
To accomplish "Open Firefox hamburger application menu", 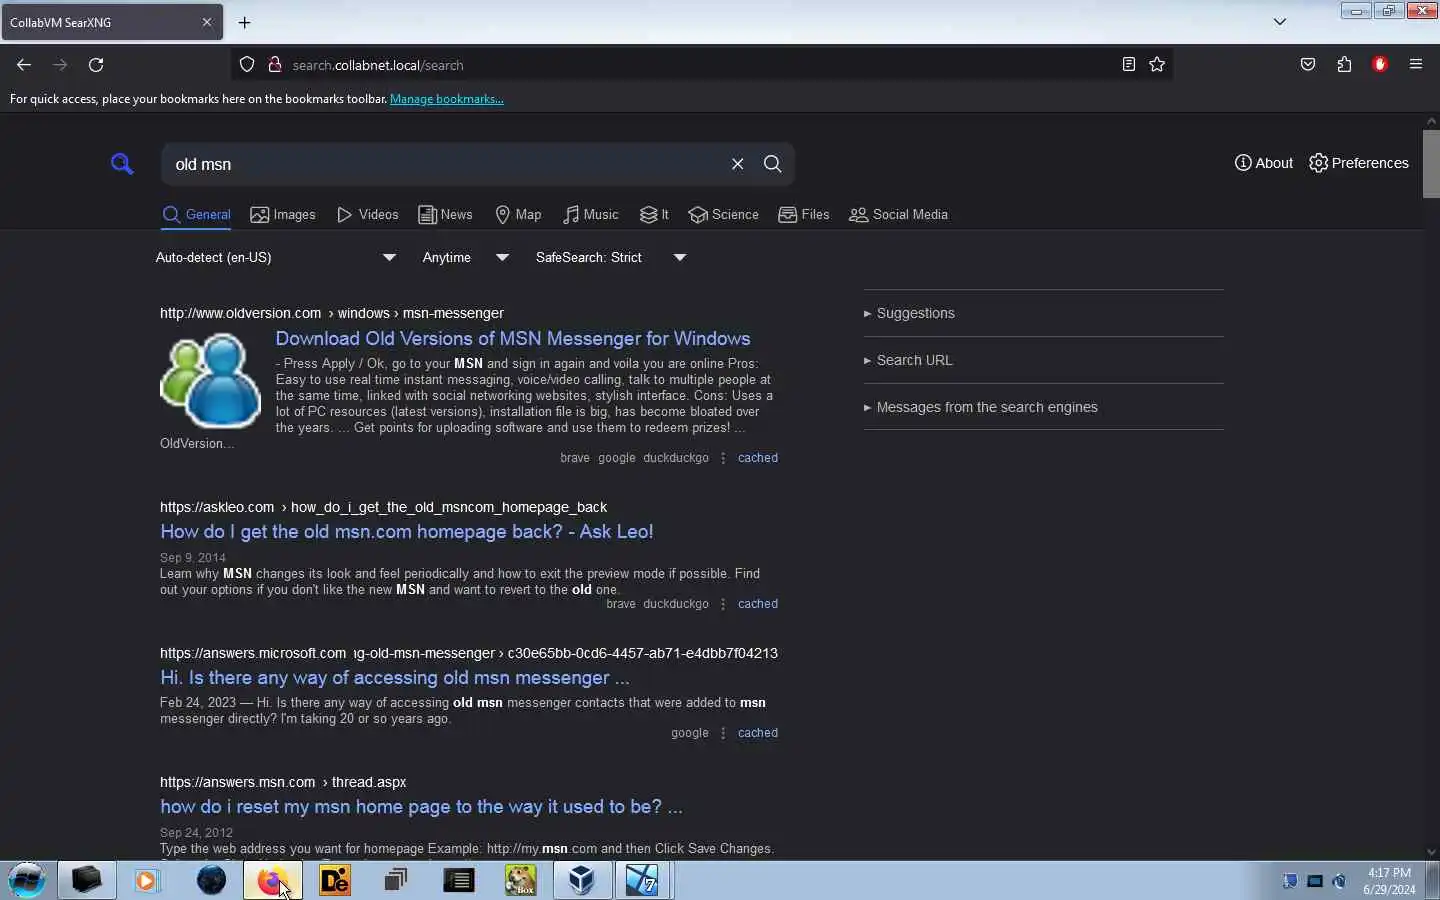I will tap(1416, 65).
